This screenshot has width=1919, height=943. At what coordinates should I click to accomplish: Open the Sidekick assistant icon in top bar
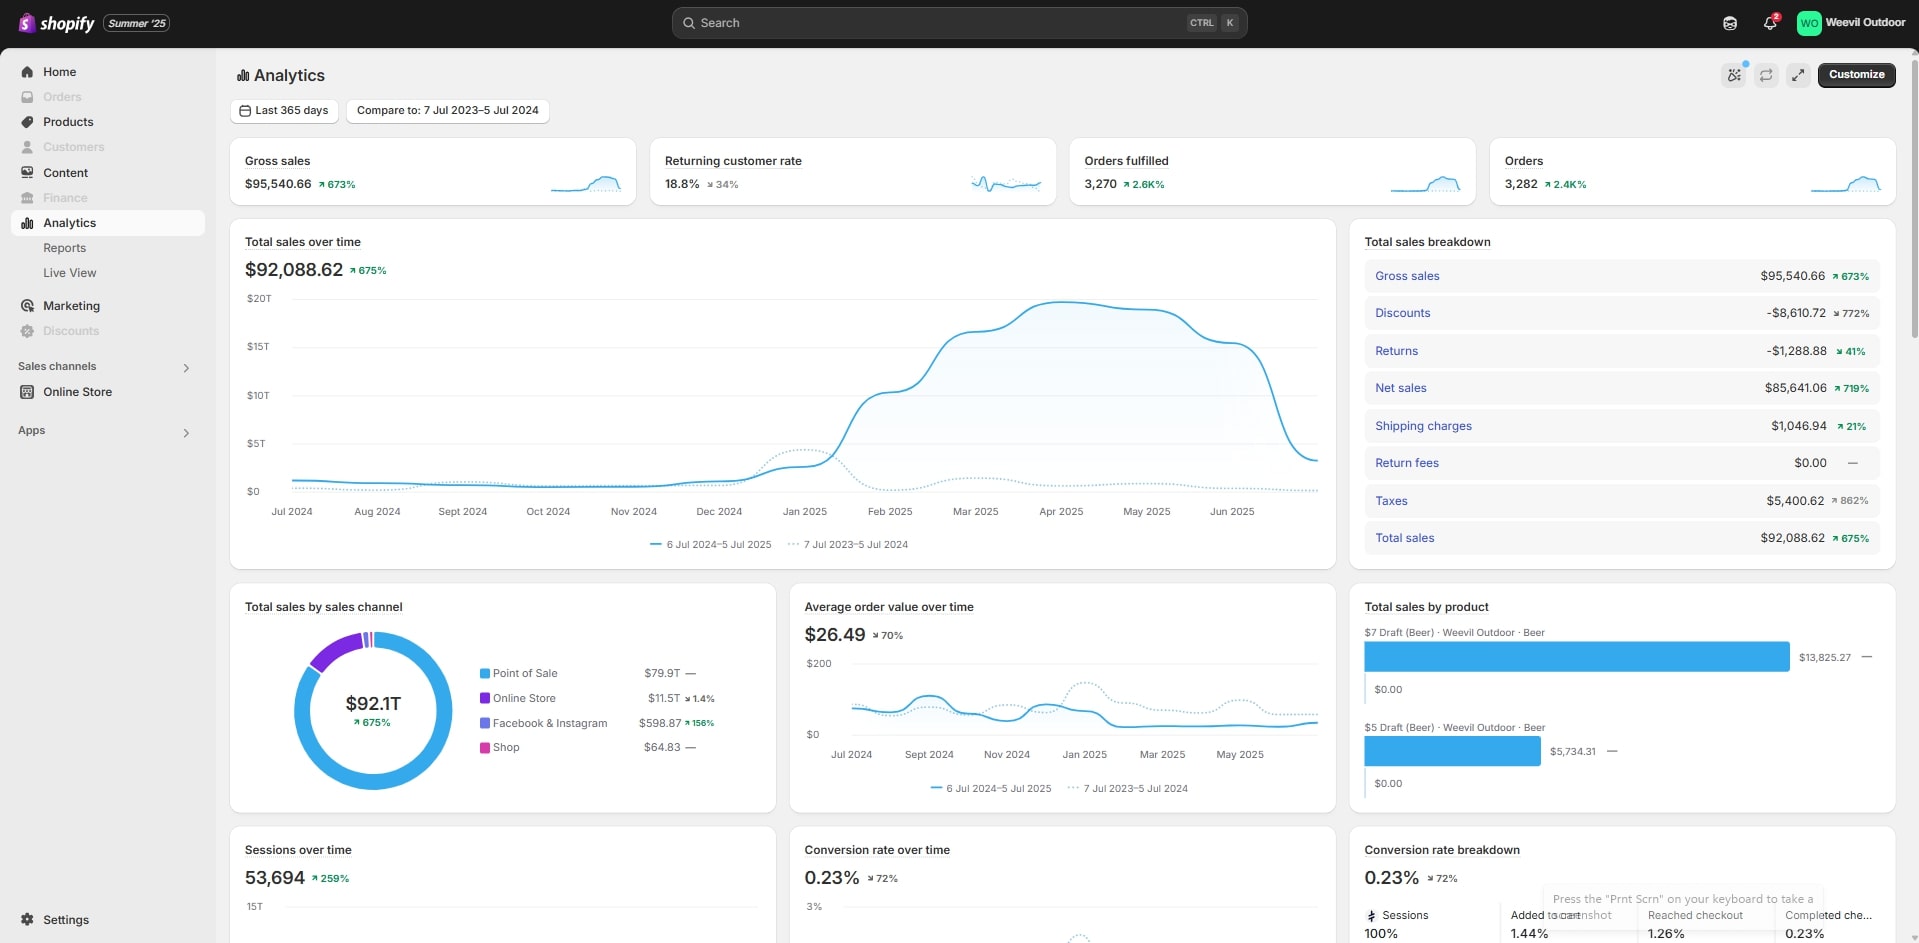1730,23
